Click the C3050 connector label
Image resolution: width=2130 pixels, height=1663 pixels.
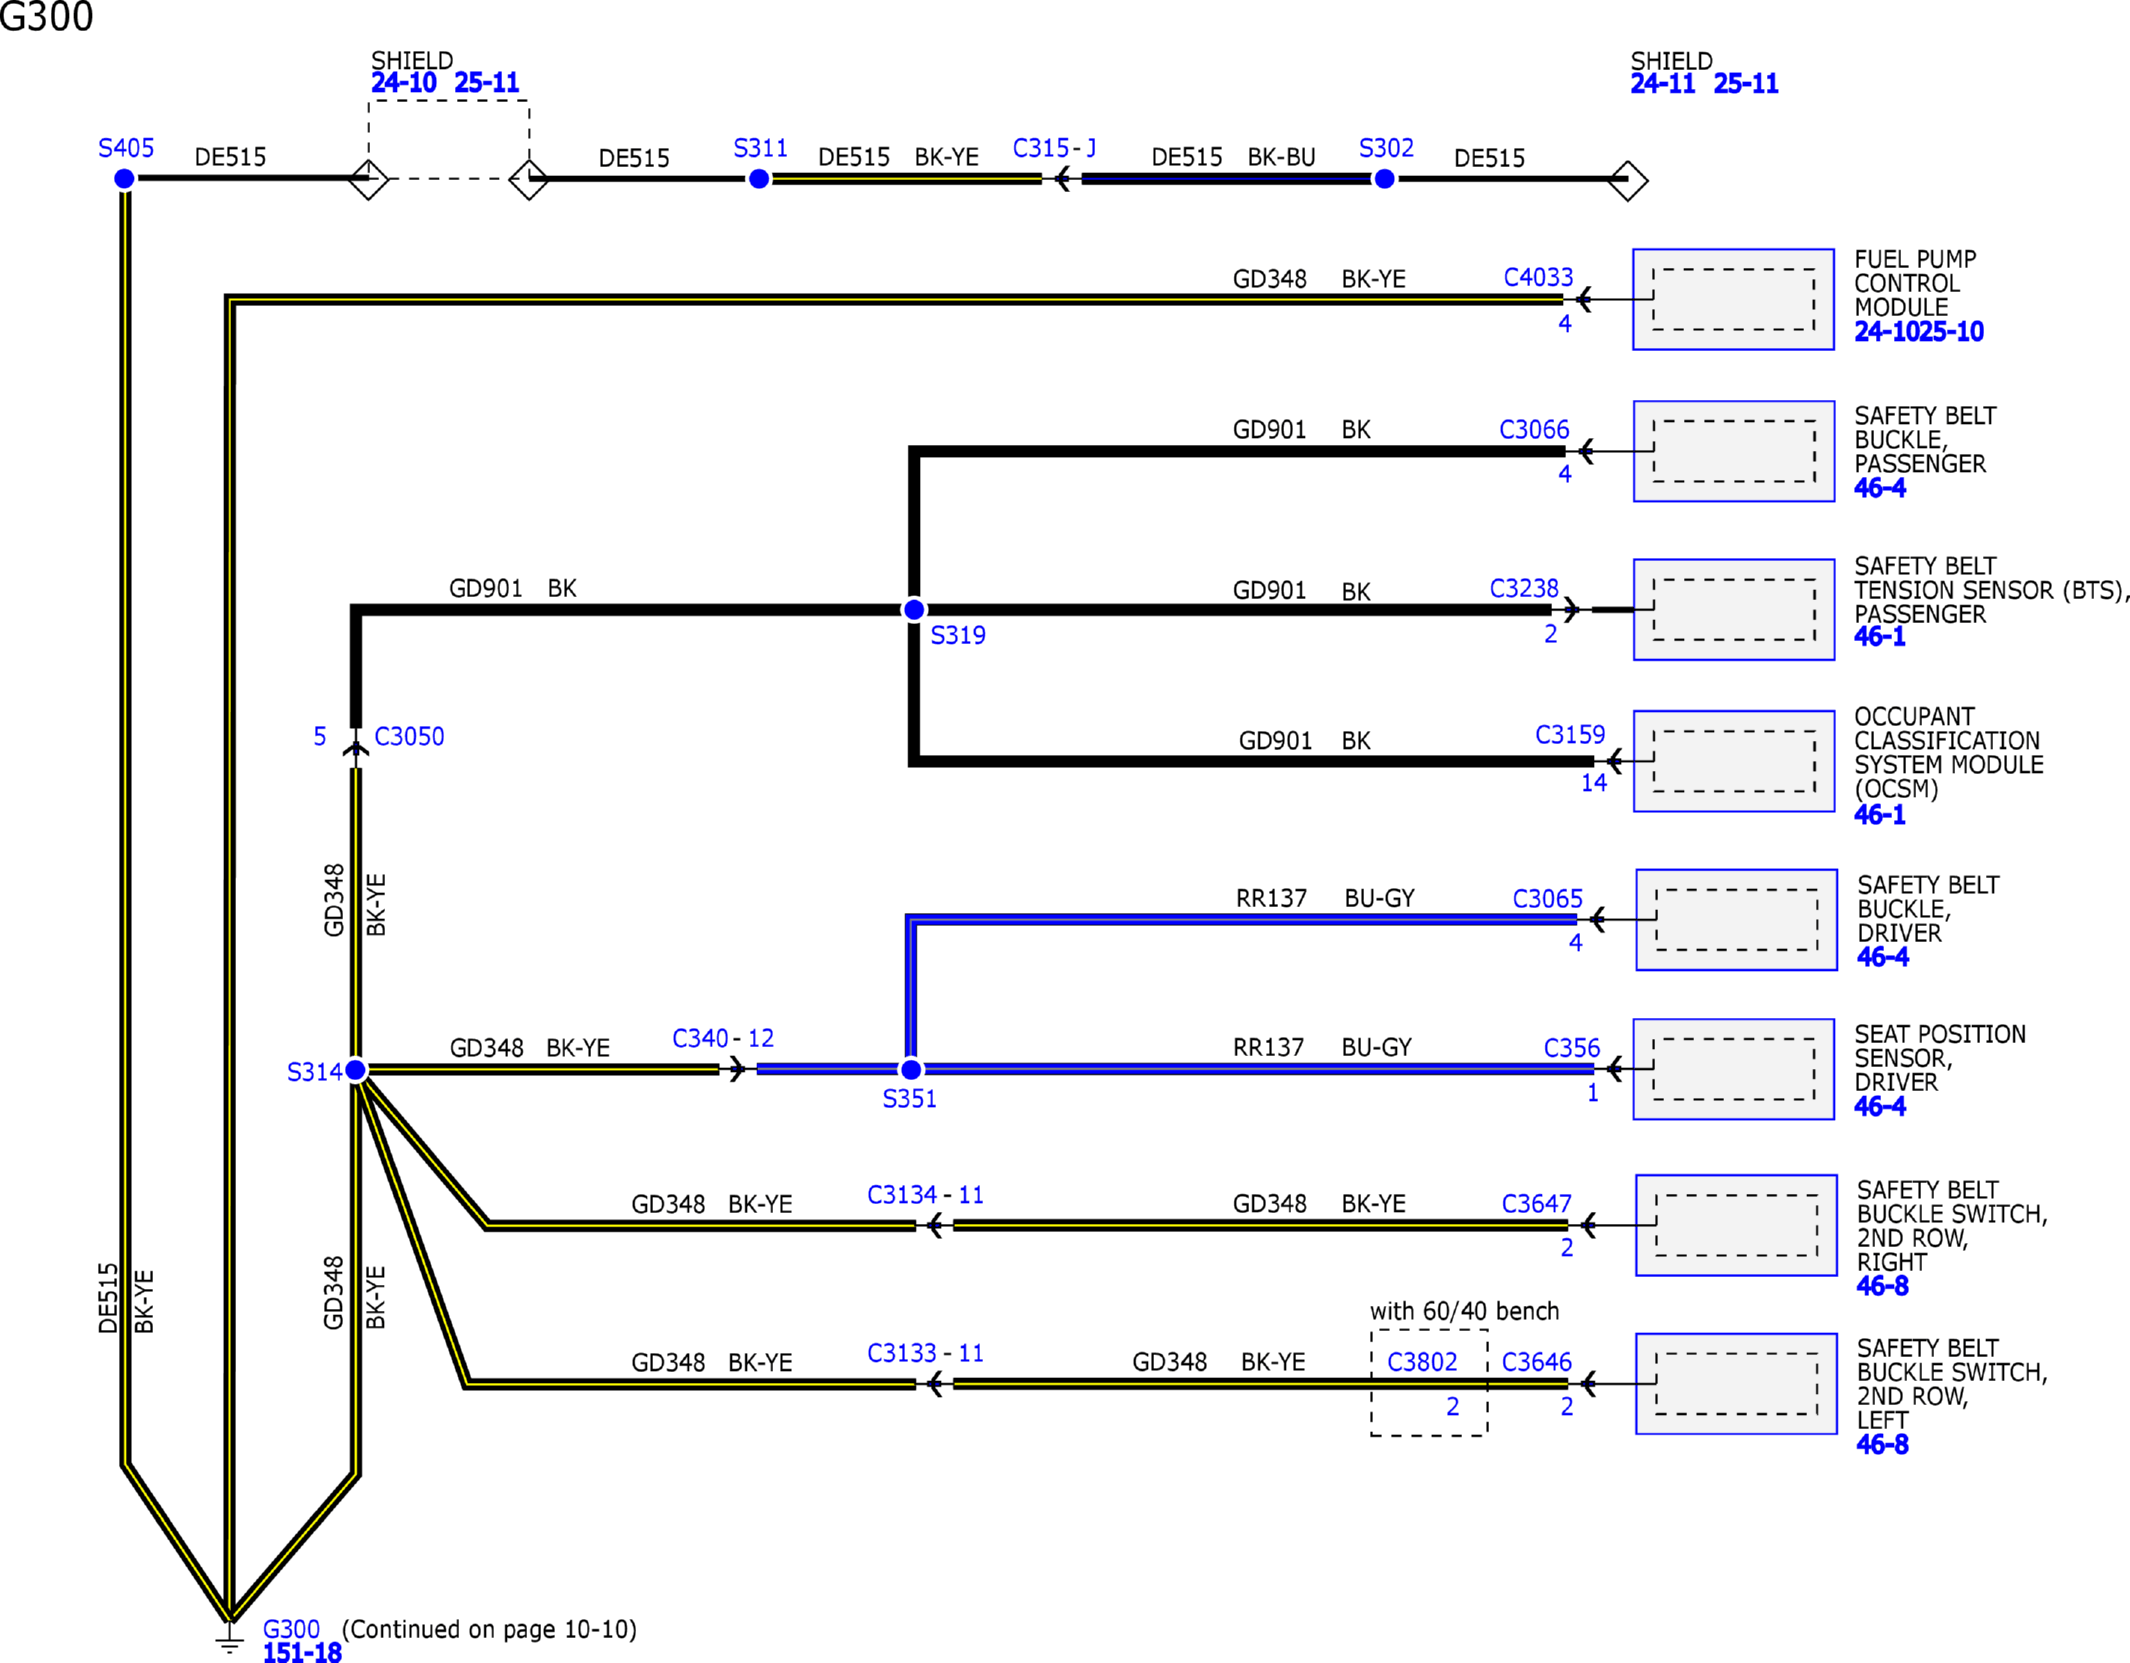(409, 737)
